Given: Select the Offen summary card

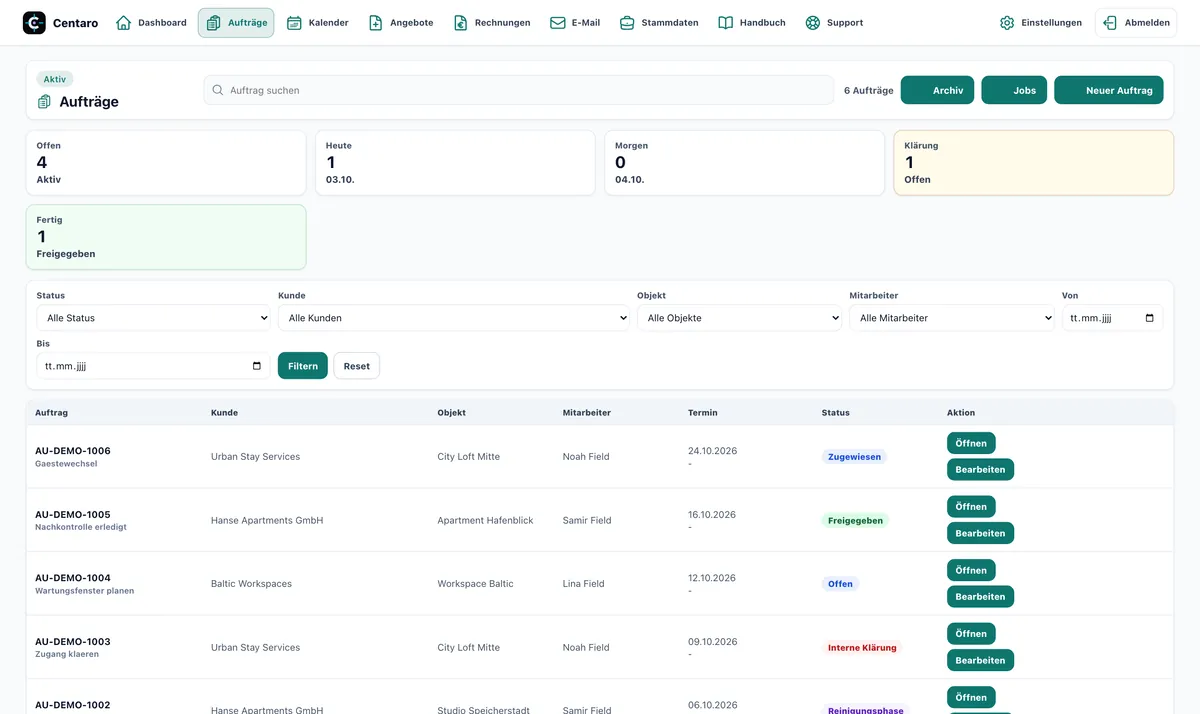Looking at the screenshot, I should click(166, 163).
